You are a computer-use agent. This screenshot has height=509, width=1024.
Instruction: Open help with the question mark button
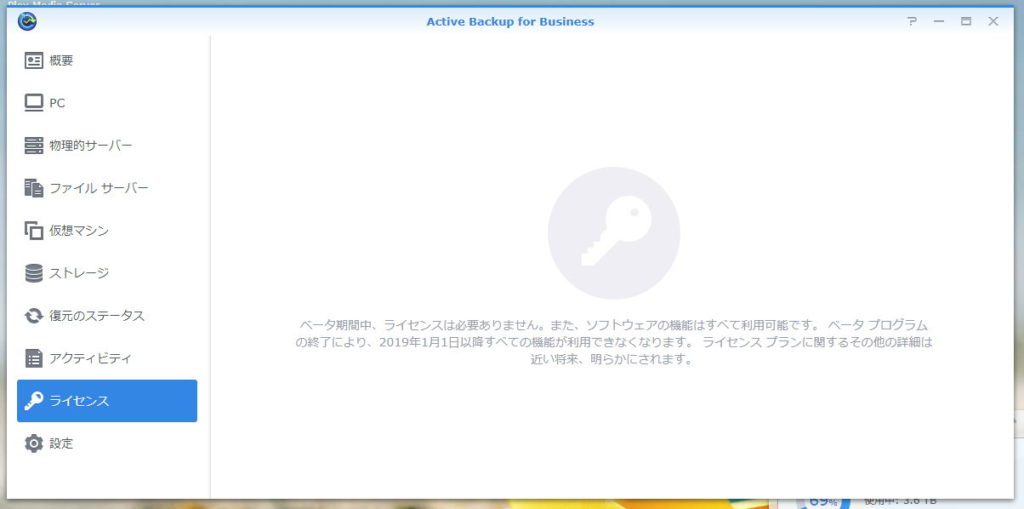coord(912,22)
